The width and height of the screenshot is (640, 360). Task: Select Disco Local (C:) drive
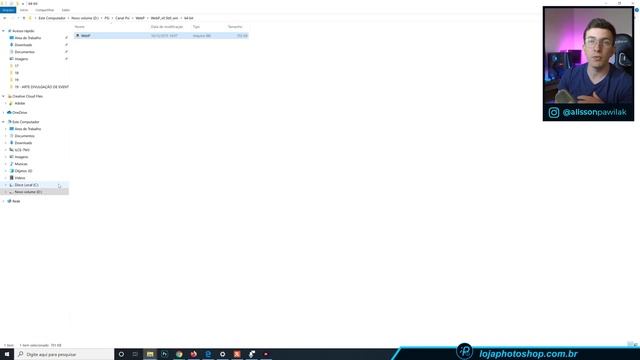click(27, 185)
